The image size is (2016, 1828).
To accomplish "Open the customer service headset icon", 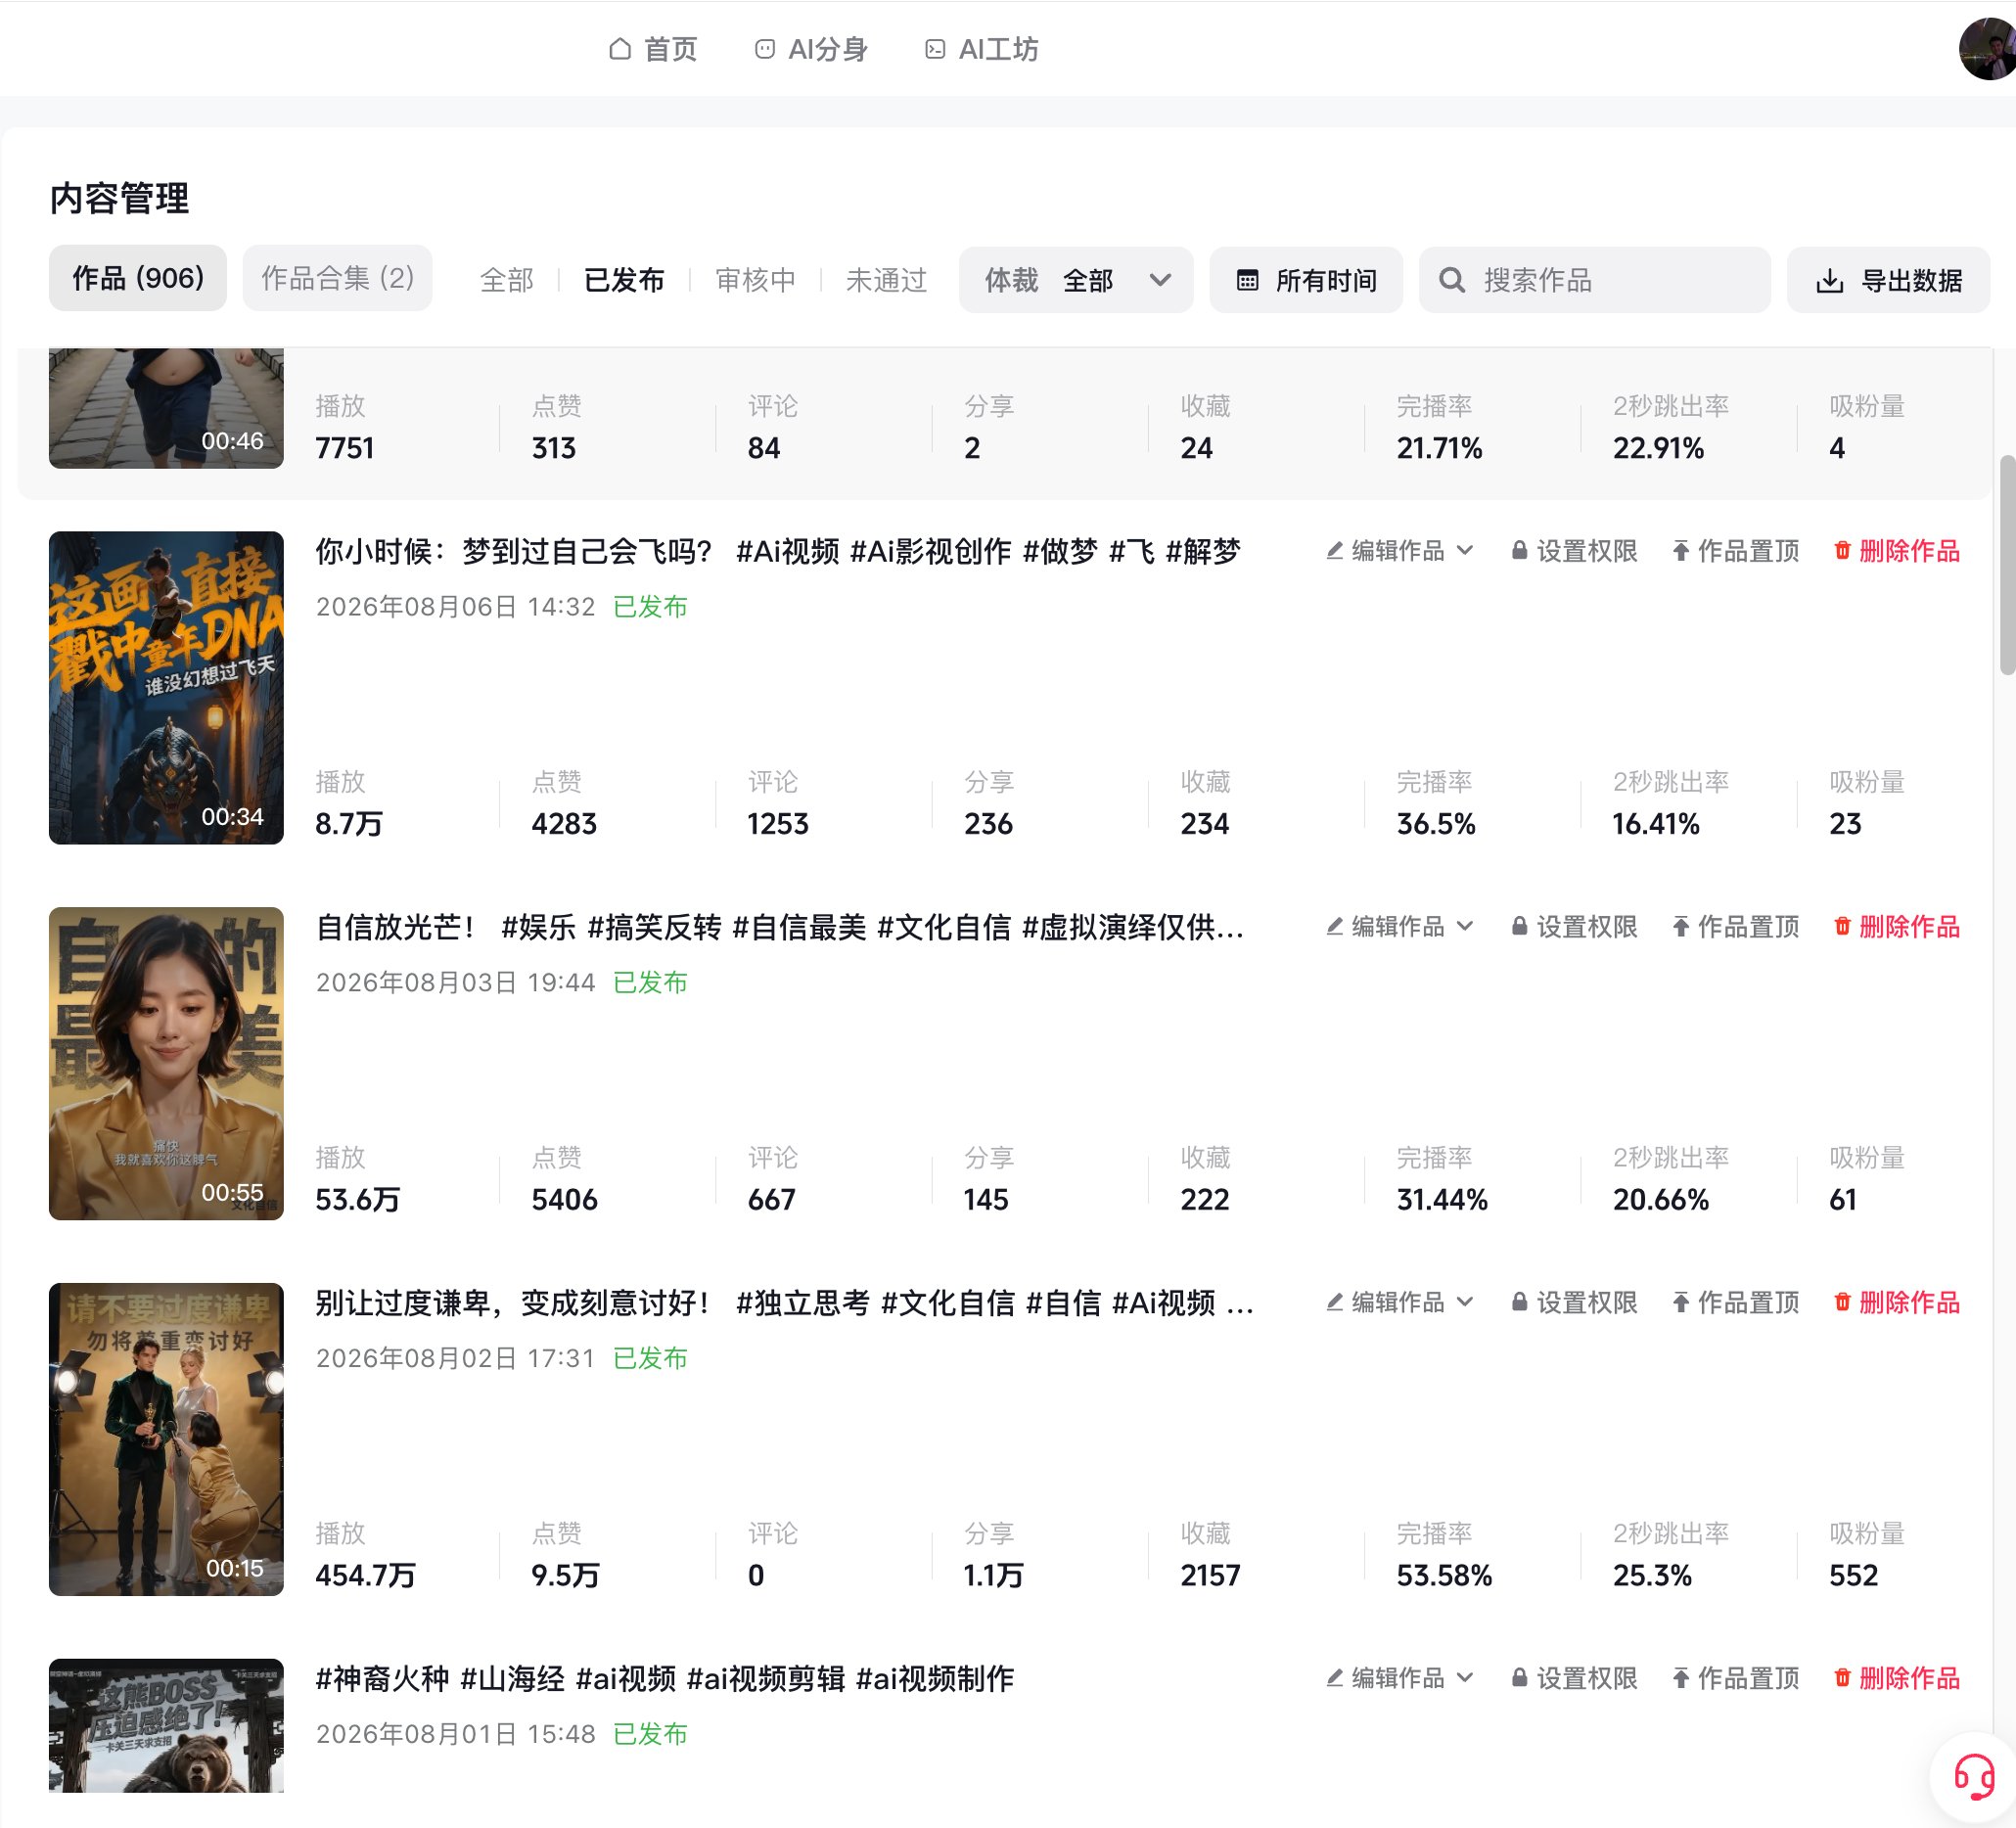I will (1974, 1777).
